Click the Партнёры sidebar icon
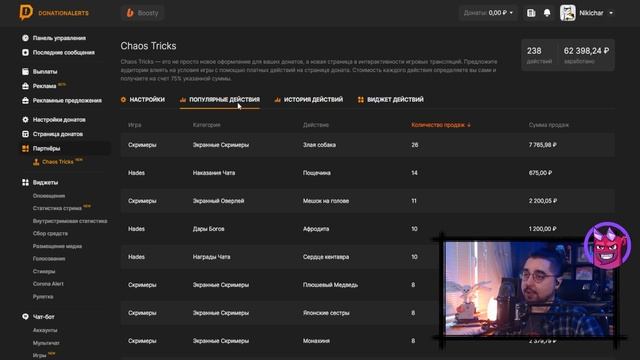The image size is (640, 360). pos(25,149)
